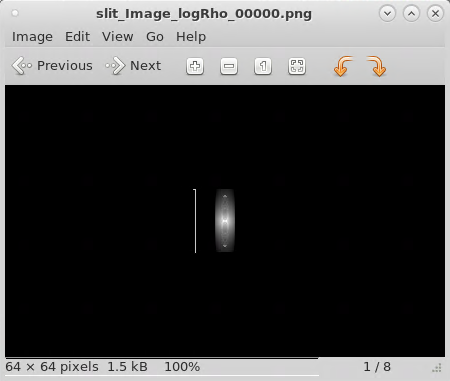Viewport: 450px width, 381px height.
Task: Open the View menu
Action: click(x=118, y=37)
